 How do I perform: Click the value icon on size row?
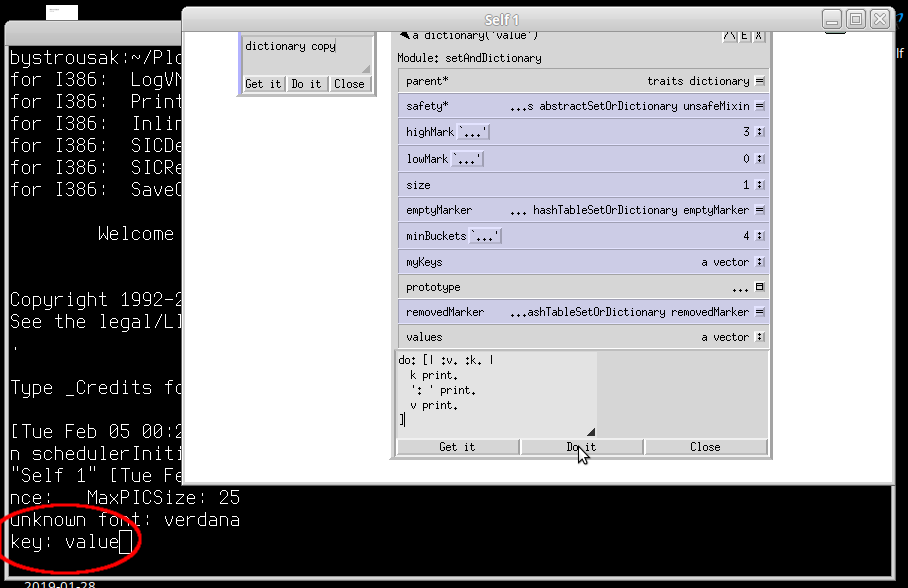pos(760,185)
